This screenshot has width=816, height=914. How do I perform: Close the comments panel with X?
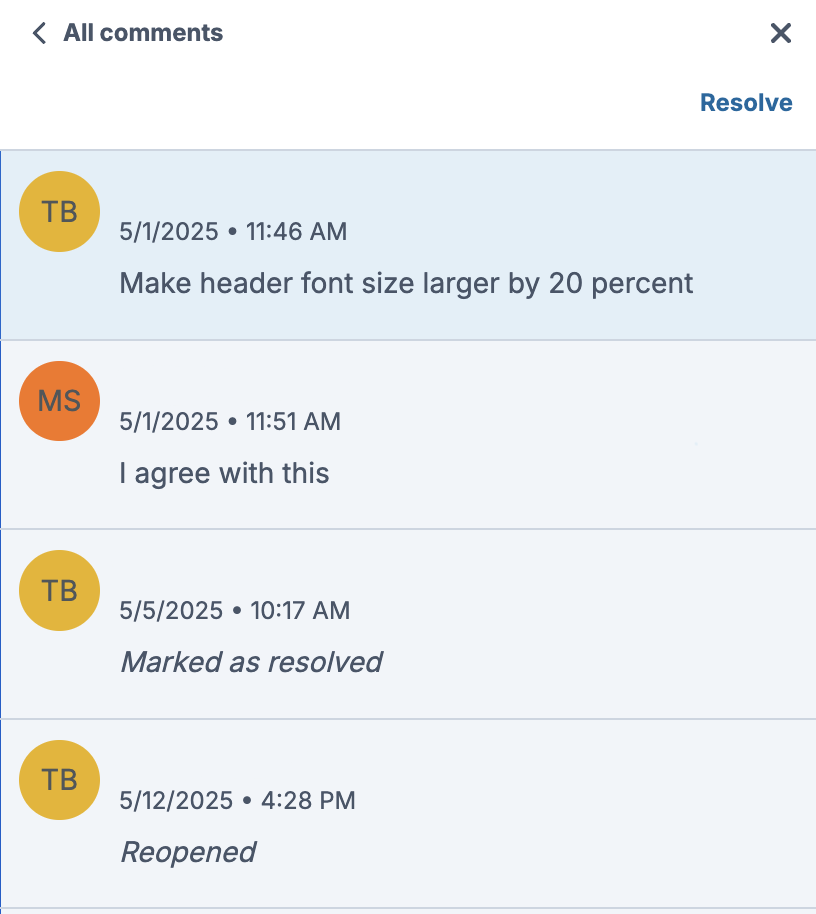(x=780, y=33)
